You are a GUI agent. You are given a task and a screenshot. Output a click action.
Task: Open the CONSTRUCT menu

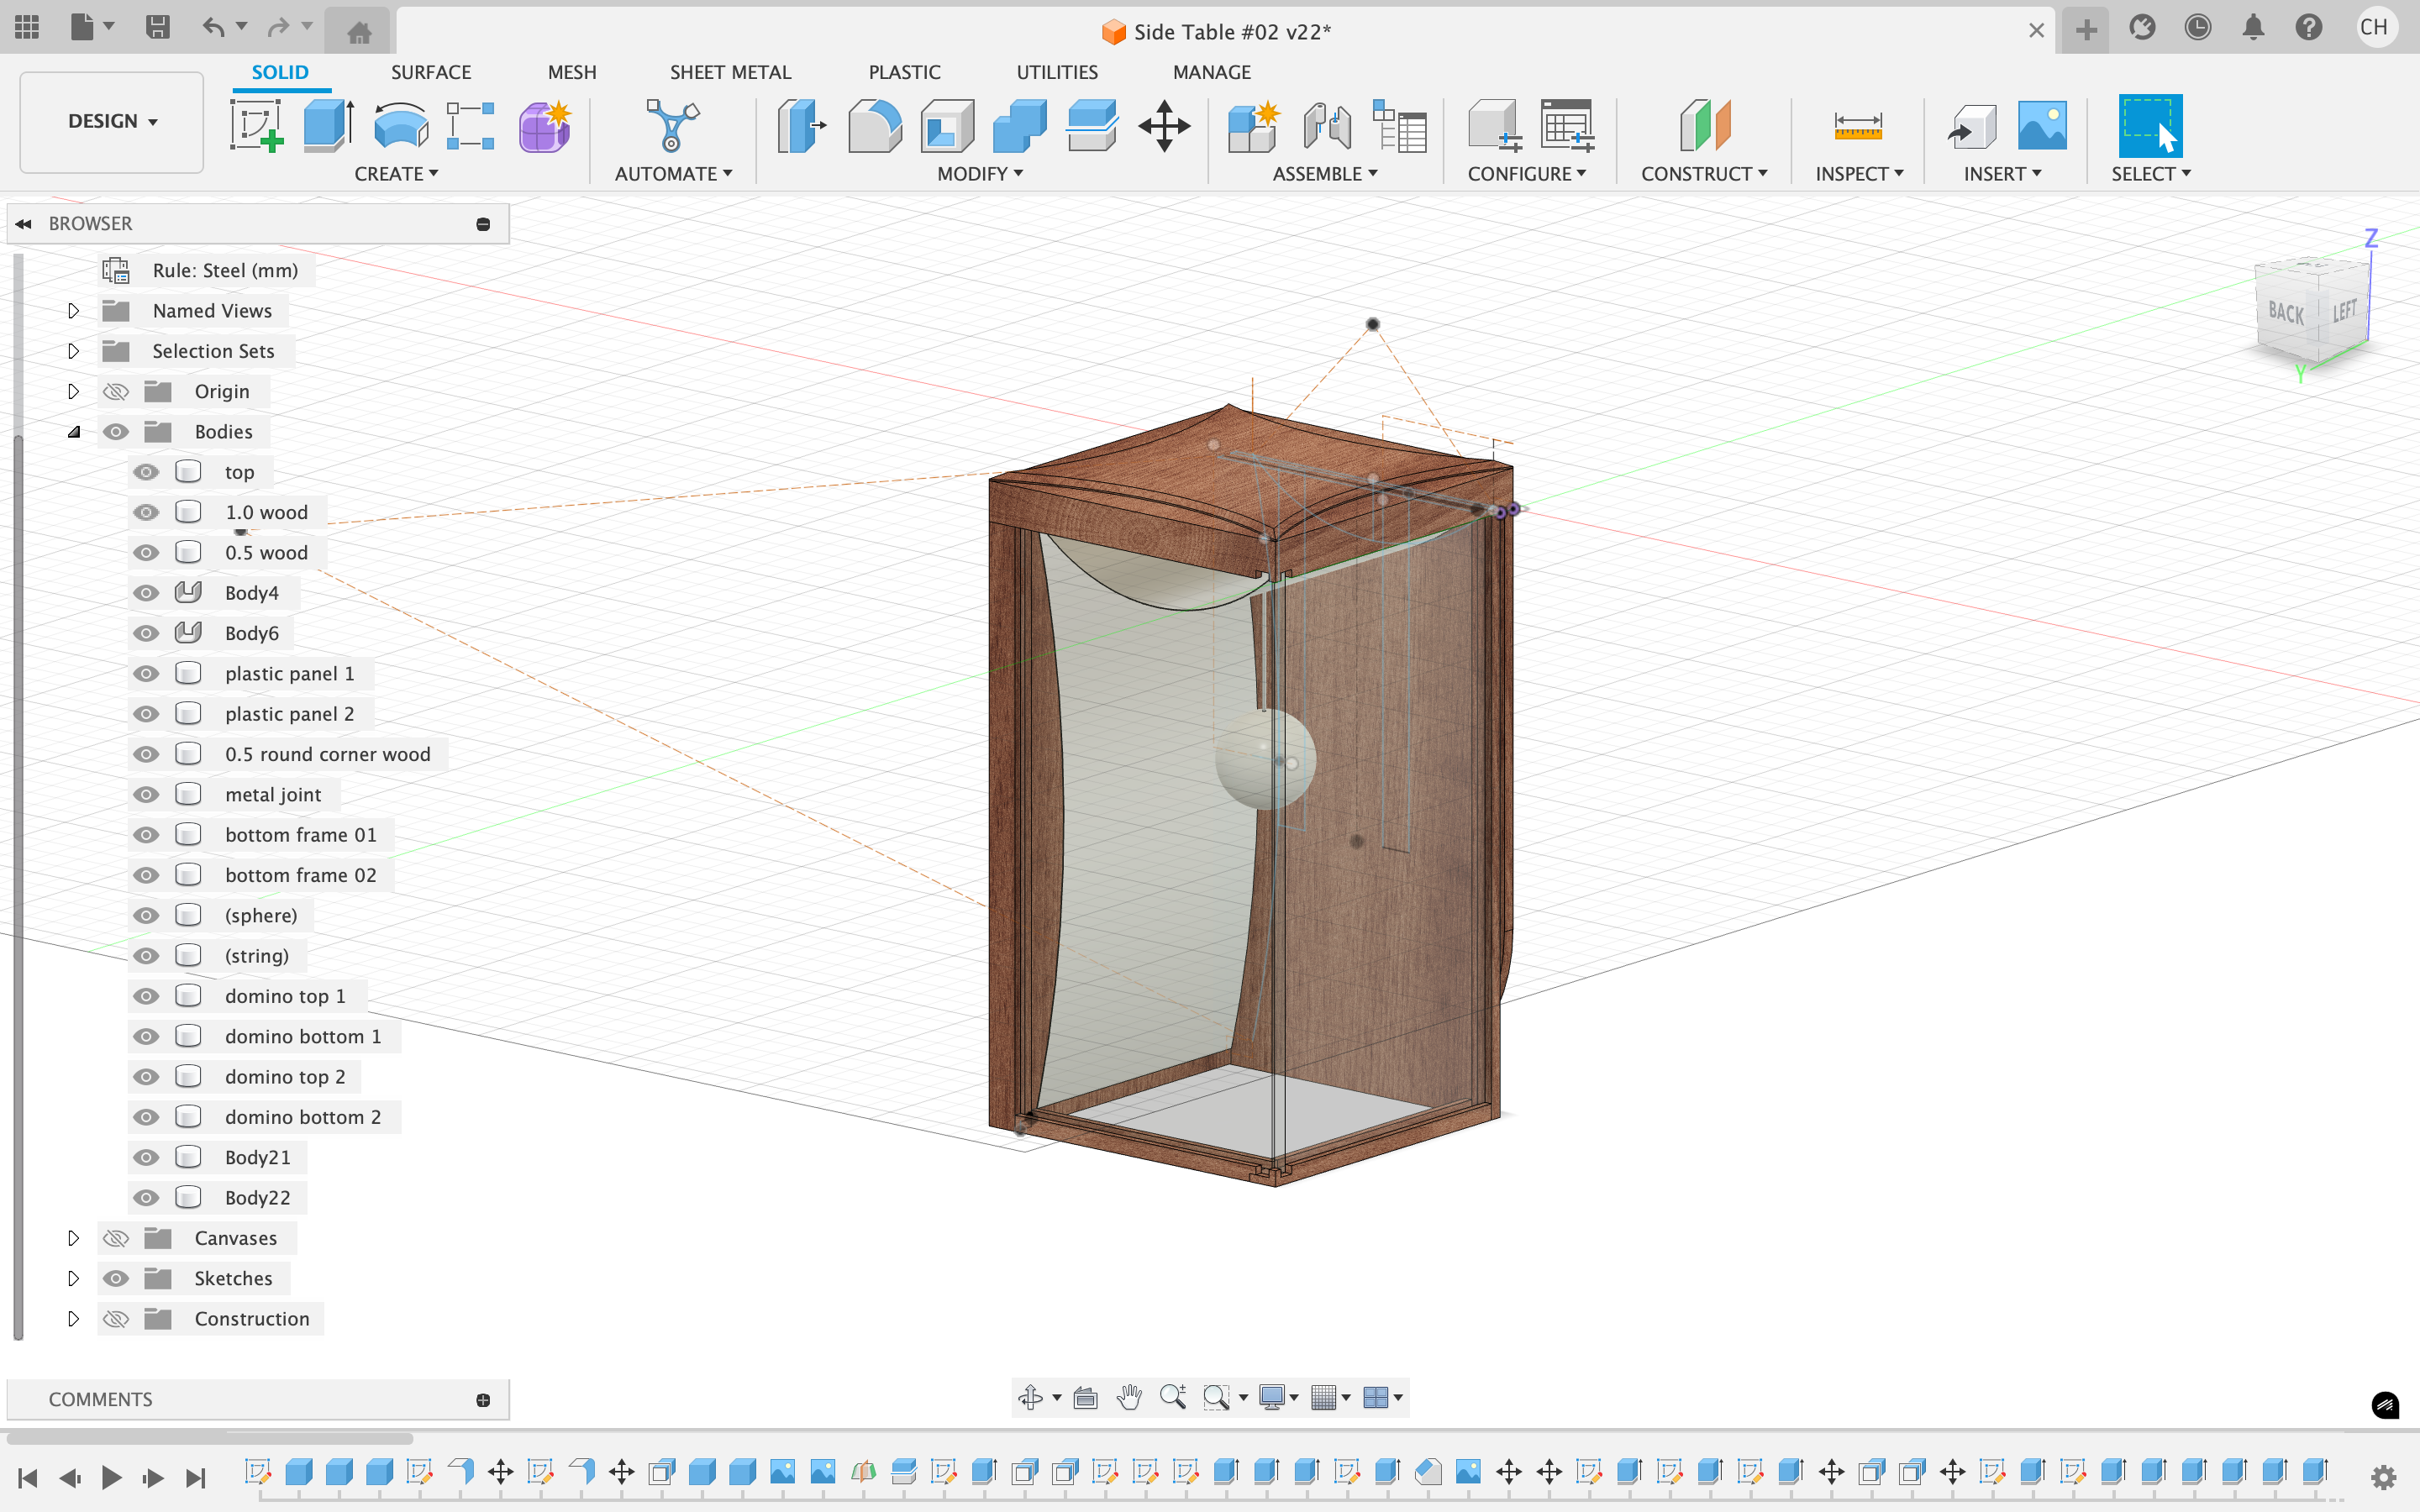tap(1704, 173)
